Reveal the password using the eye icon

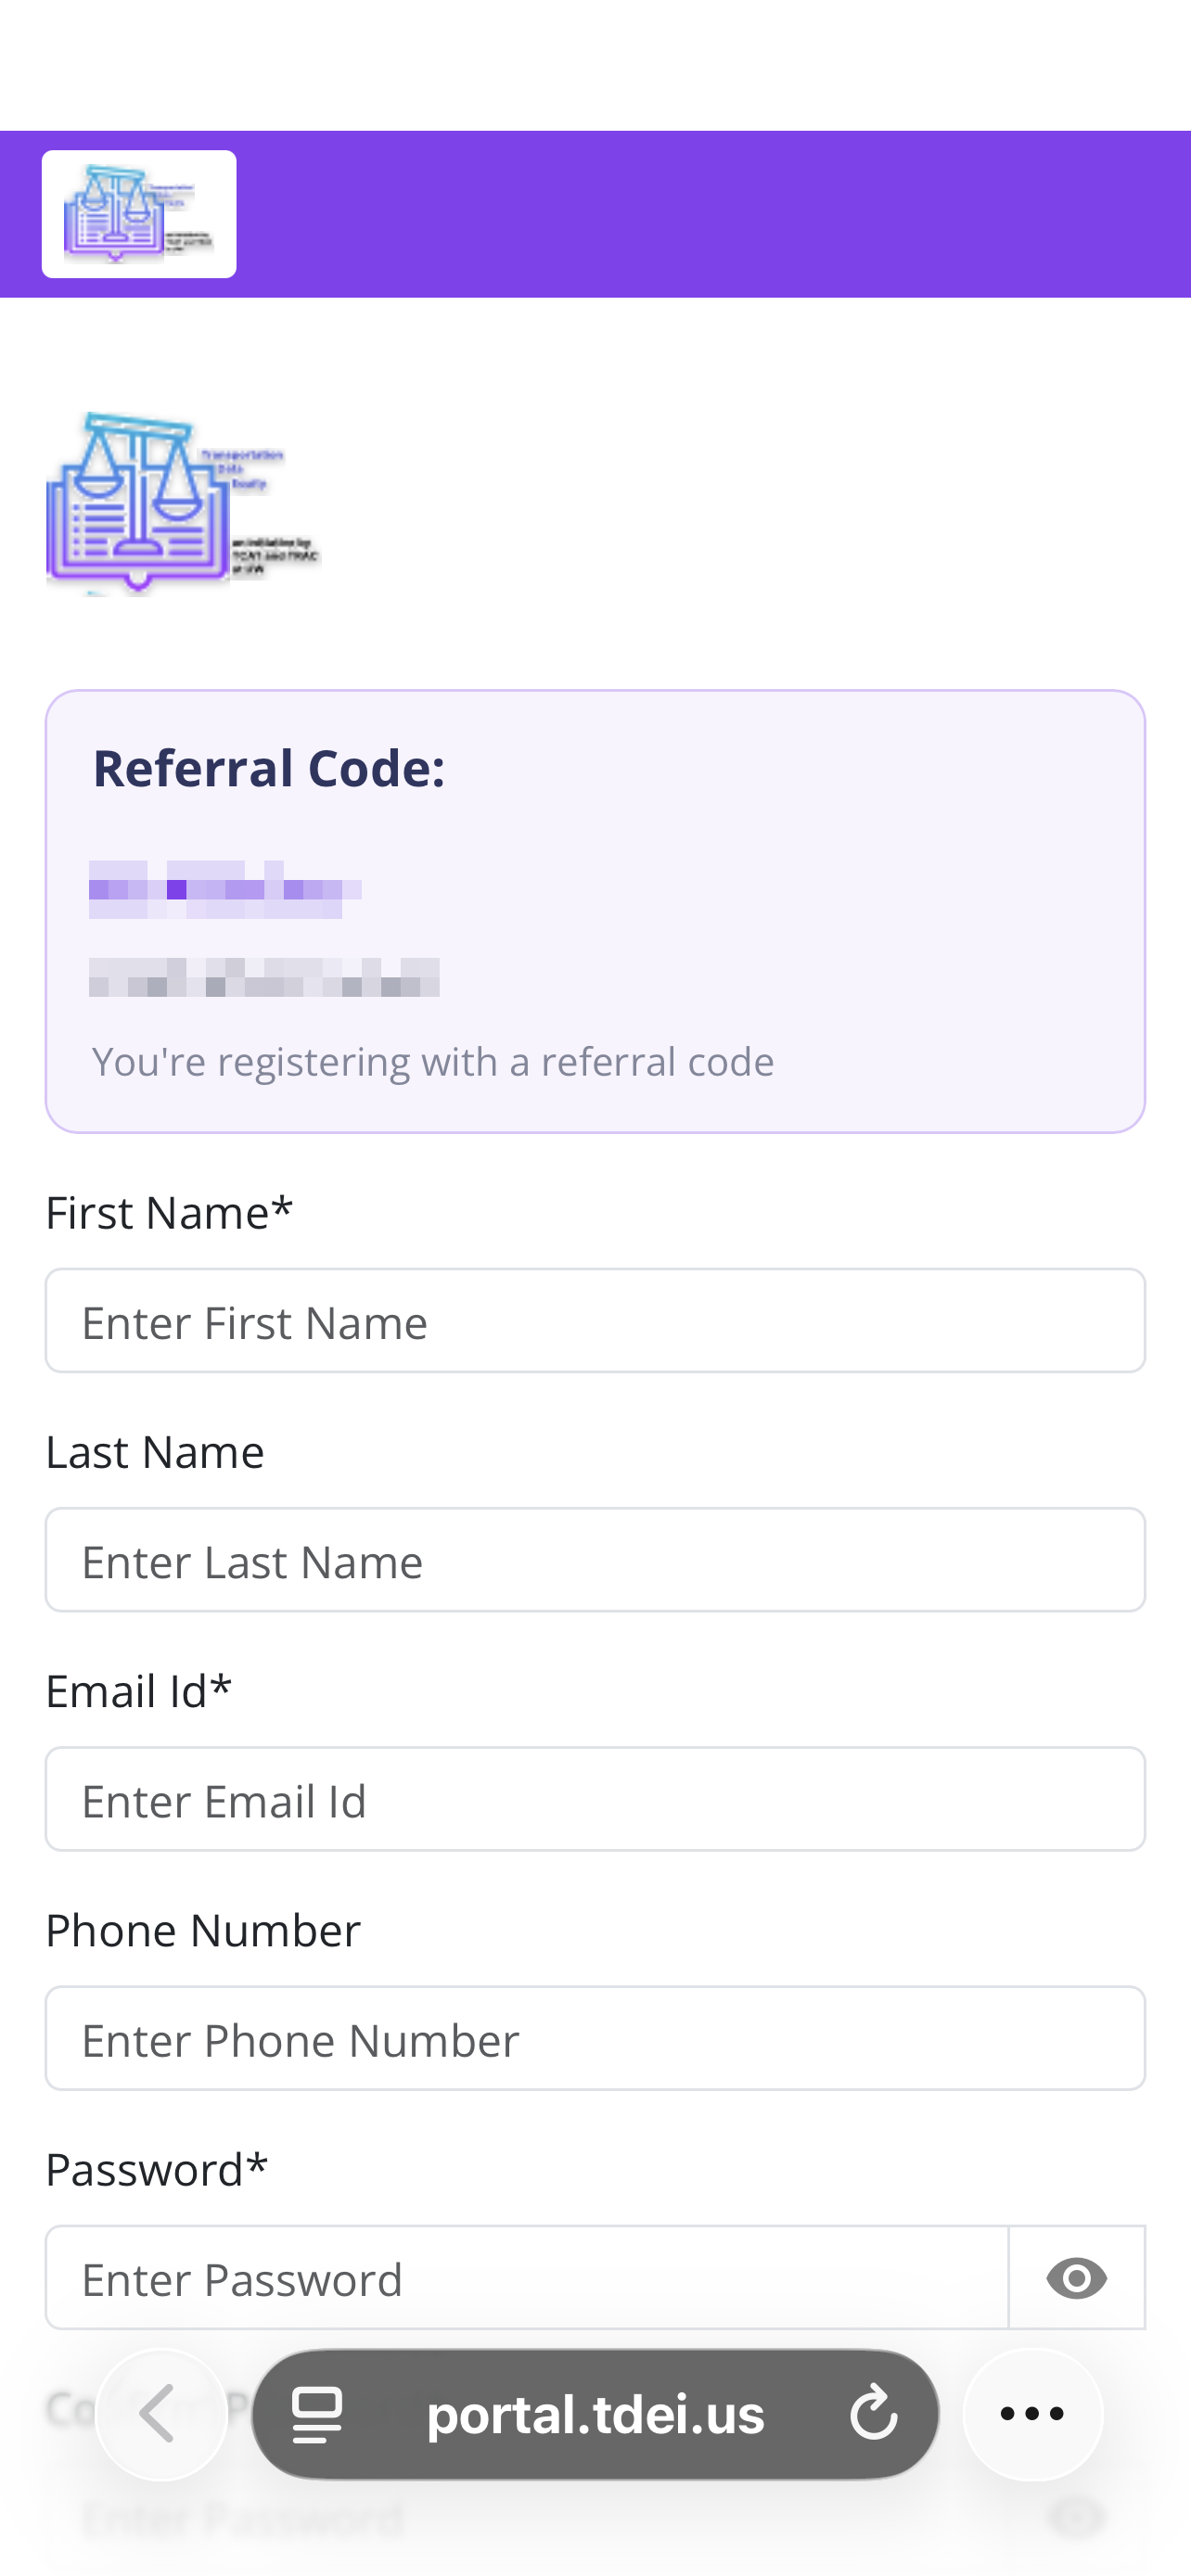(x=1077, y=2277)
